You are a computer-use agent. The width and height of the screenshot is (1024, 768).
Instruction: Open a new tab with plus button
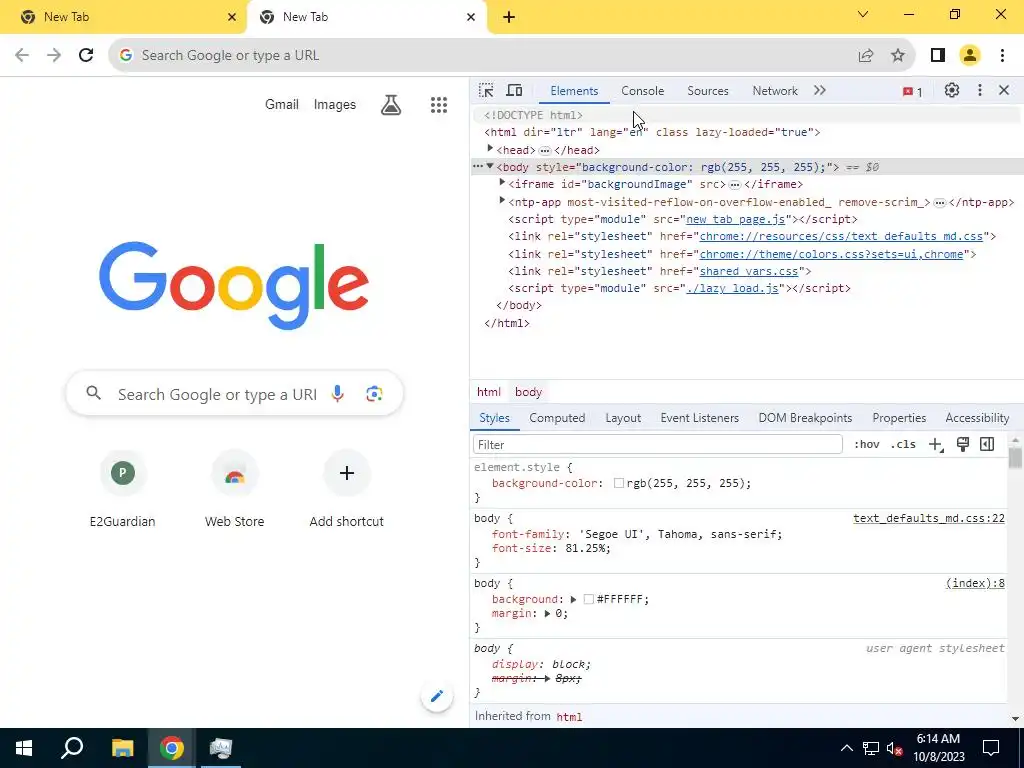(x=509, y=18)
